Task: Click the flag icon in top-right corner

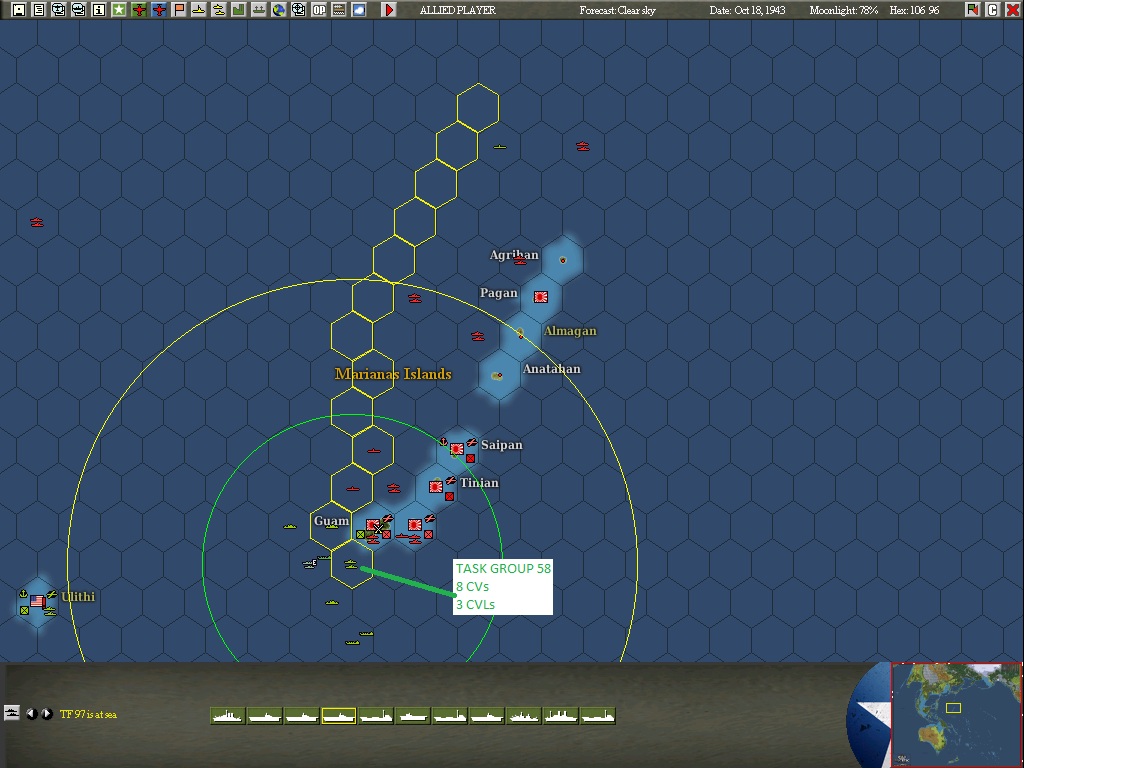Action: click(972, 10)
